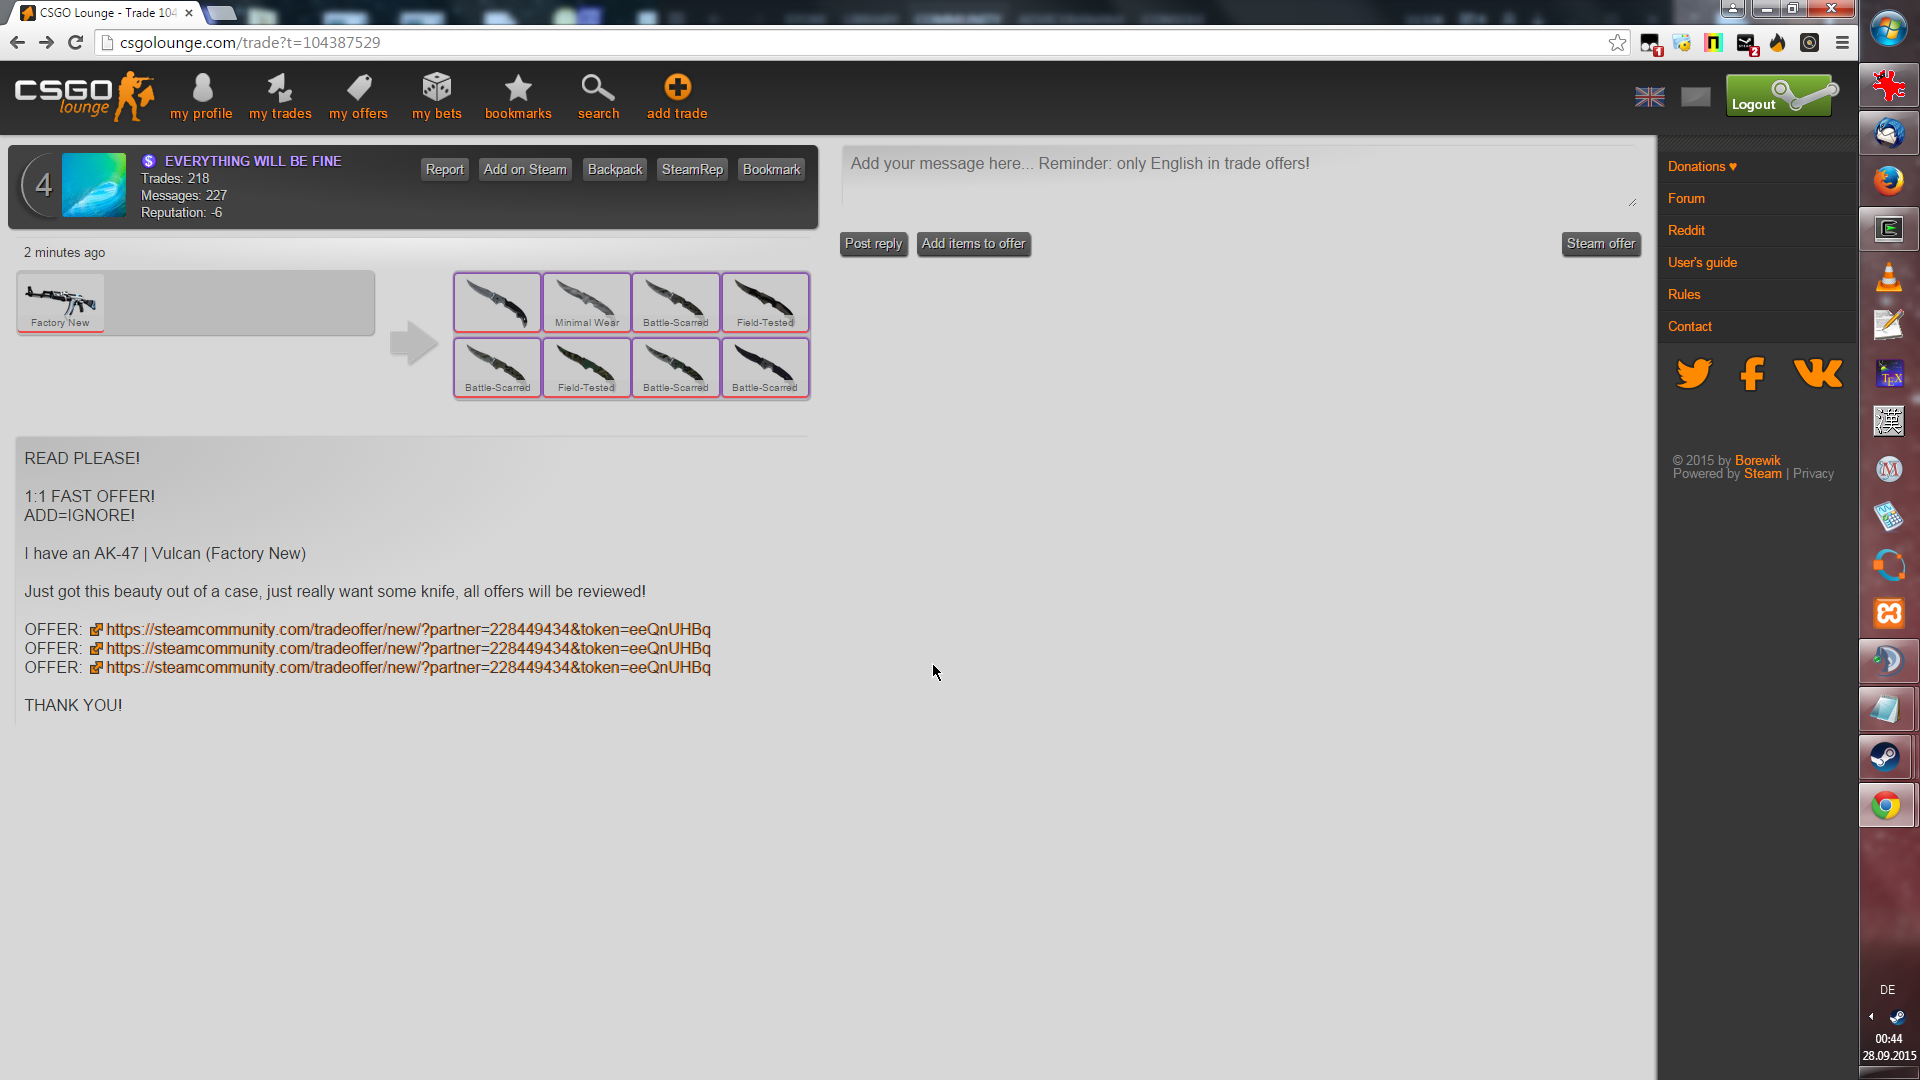The width and height of the screenshot is (1920, 1080).
Task: Open the Twitter bird icon
Action: click(1694, 374)
